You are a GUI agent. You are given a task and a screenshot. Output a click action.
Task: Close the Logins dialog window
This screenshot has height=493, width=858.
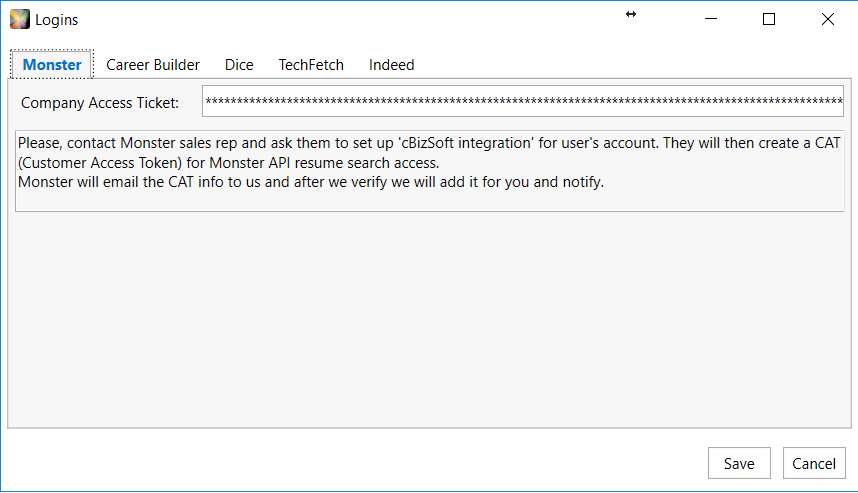click(x=827, y=19)
